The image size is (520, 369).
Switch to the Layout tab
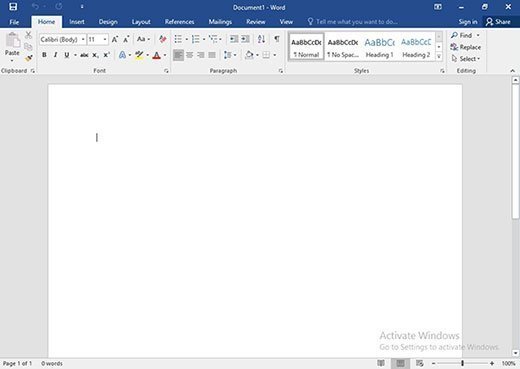[x=141, y=22]
